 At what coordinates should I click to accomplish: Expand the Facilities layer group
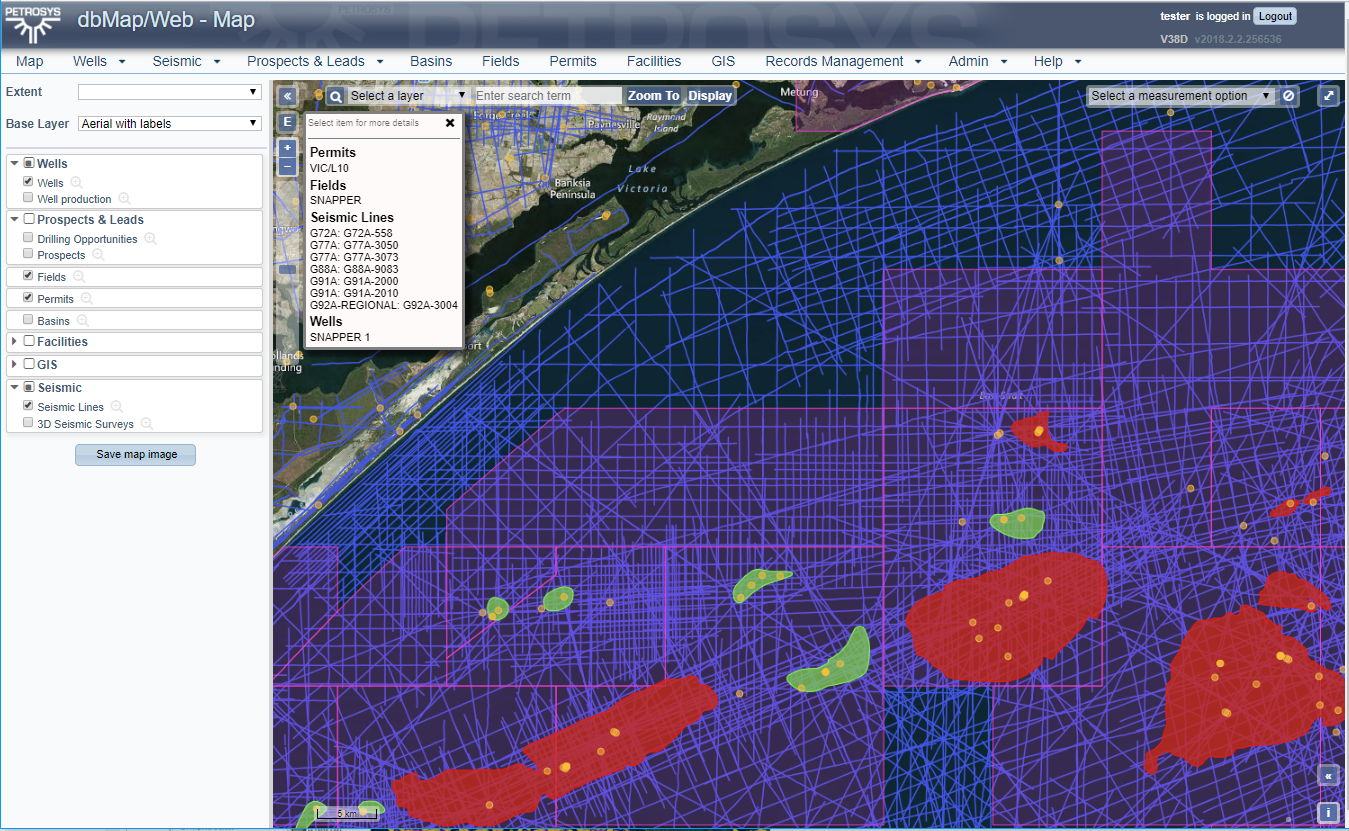tap(14, 342)
